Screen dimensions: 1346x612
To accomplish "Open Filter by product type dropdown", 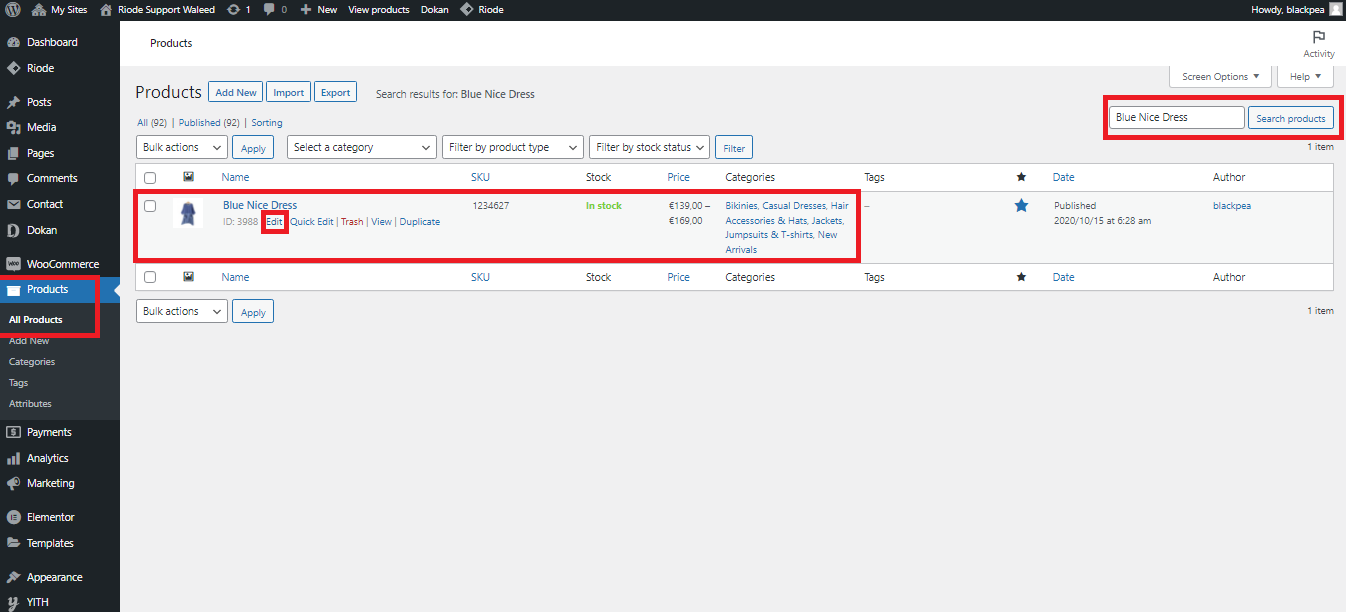I will [x=513, y=147].
